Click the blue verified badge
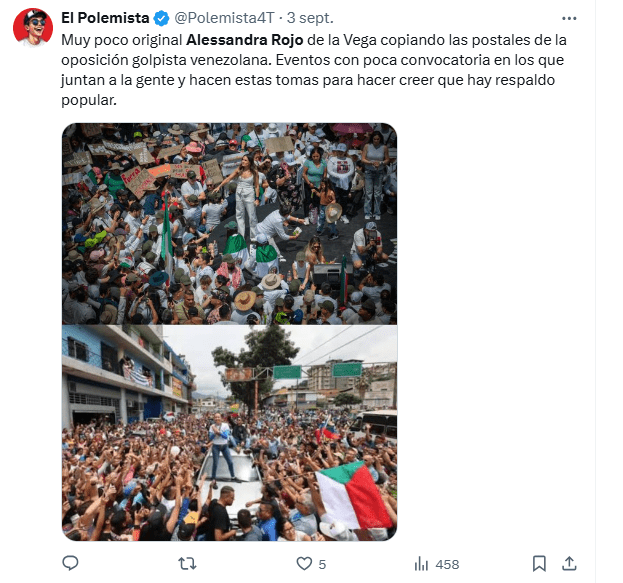Viewport: 623px width, 583px height. (x=161, y=18)
